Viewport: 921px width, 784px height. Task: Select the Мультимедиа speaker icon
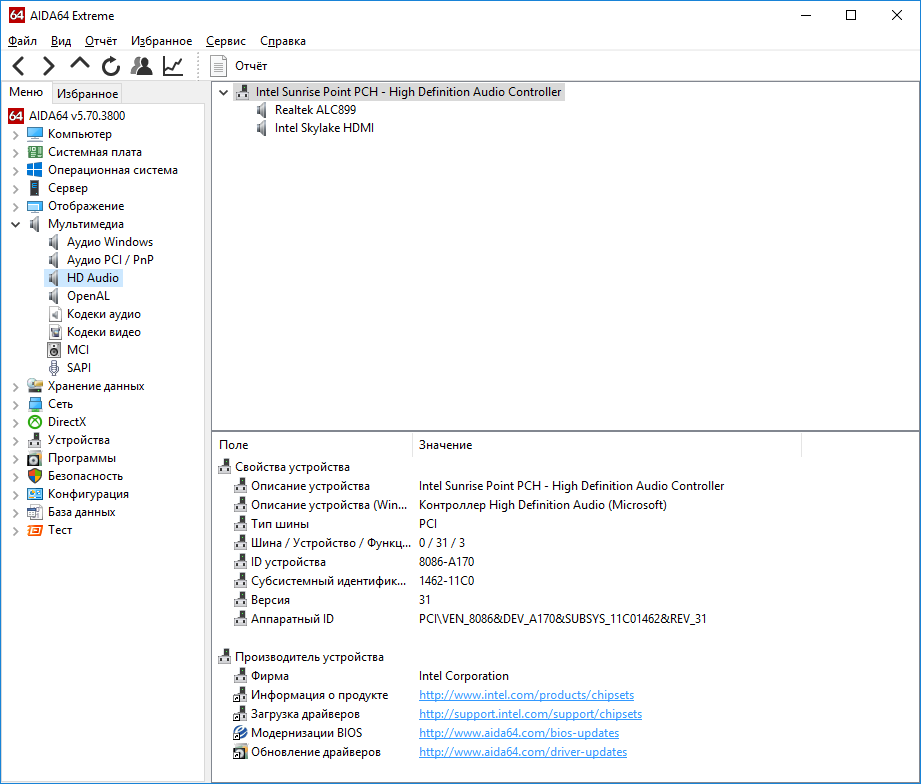point(35,224)
